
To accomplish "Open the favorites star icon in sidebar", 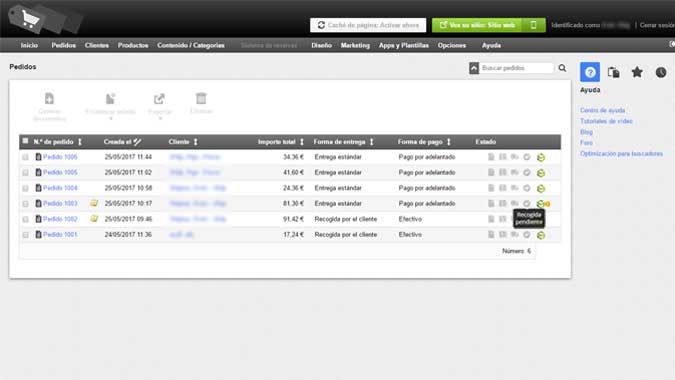I will 637,72.
